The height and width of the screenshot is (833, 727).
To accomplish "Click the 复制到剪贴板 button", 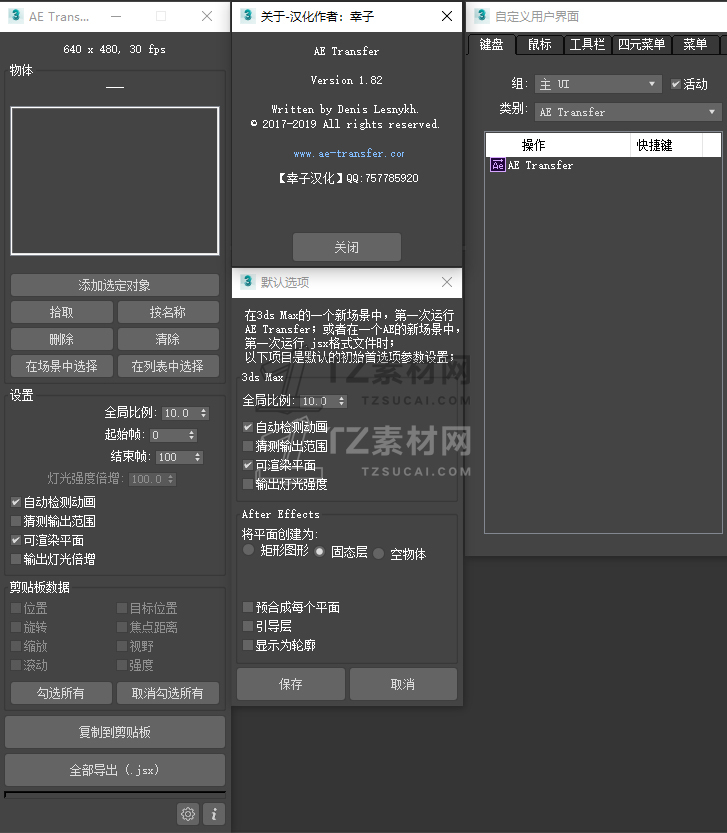I will click(x=115, y=732).
